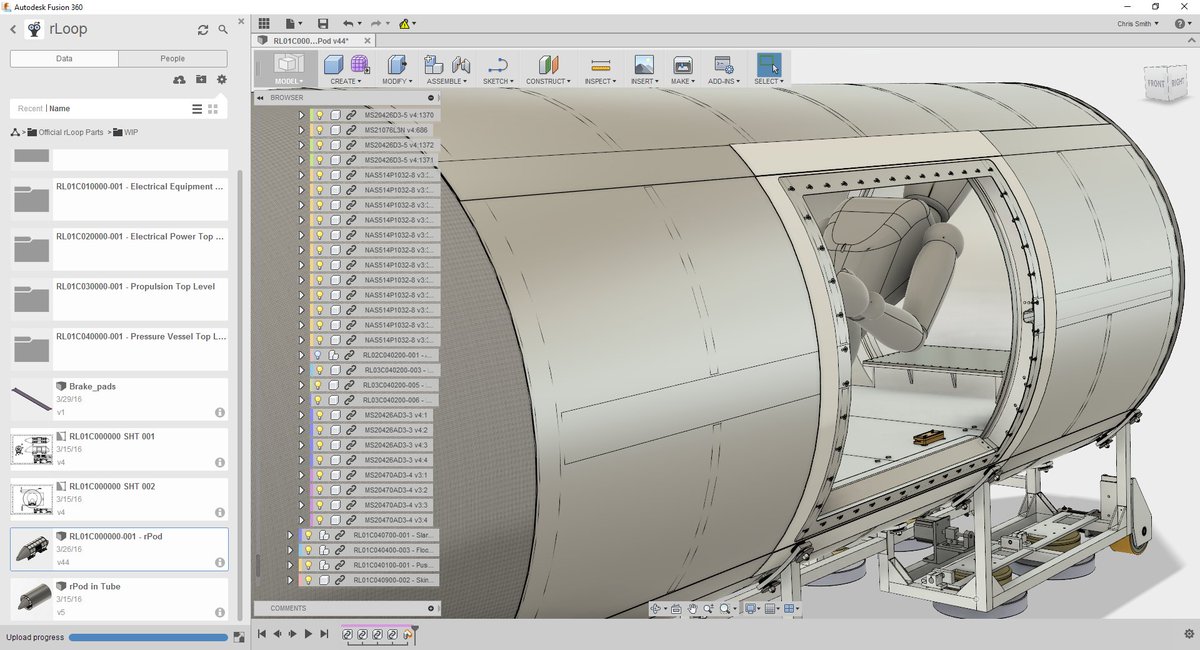Activate the Select tool icon
Screen dimensions: 1200x650
(768, 65)
